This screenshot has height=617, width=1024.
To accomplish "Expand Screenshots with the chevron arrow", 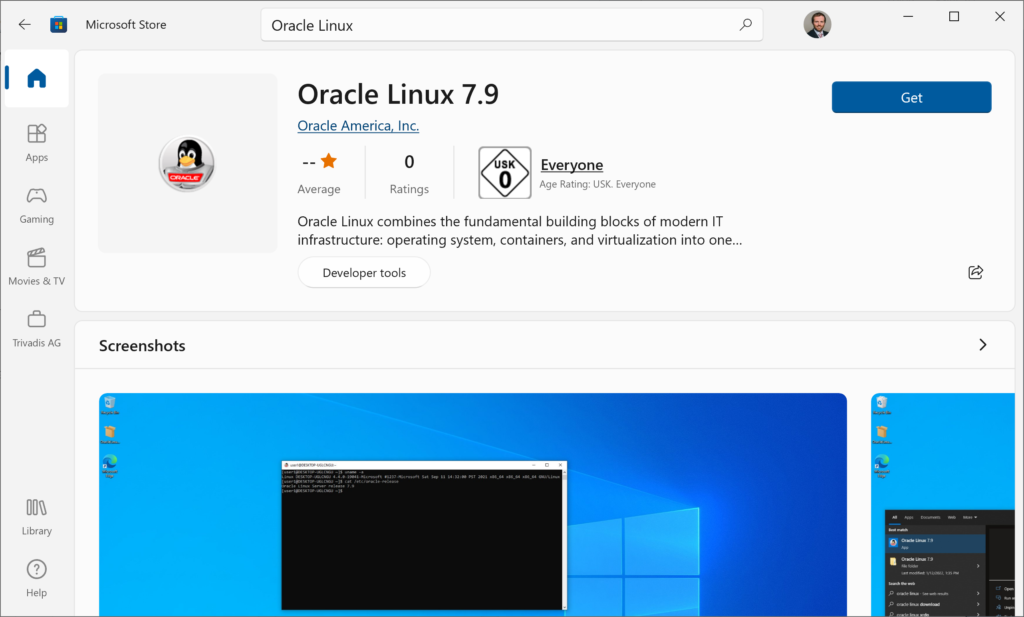I will click(x=982, y=345).
